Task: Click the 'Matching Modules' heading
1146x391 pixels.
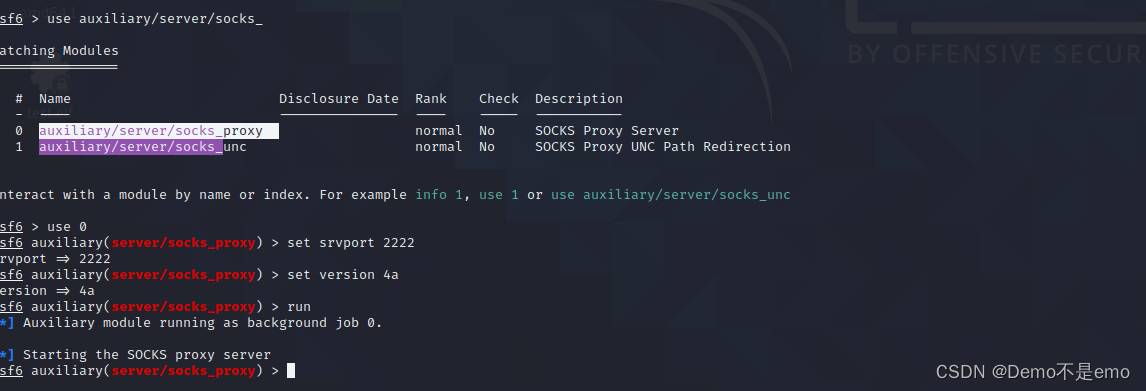Action: (59, 51)
